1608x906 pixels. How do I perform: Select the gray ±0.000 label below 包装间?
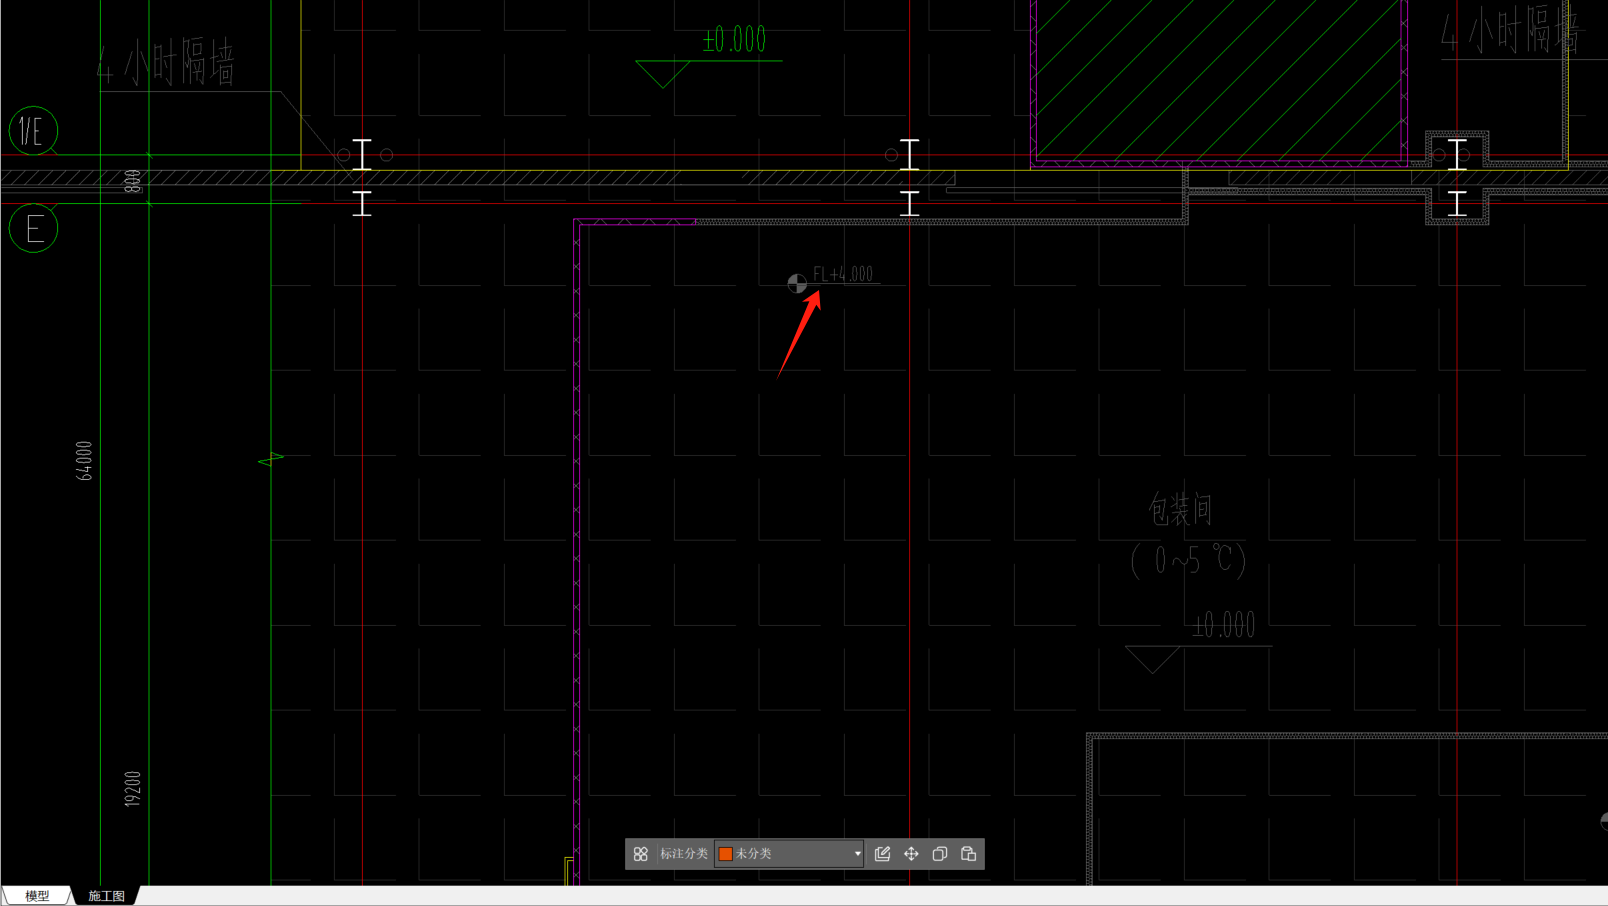tap(1224, 626)
